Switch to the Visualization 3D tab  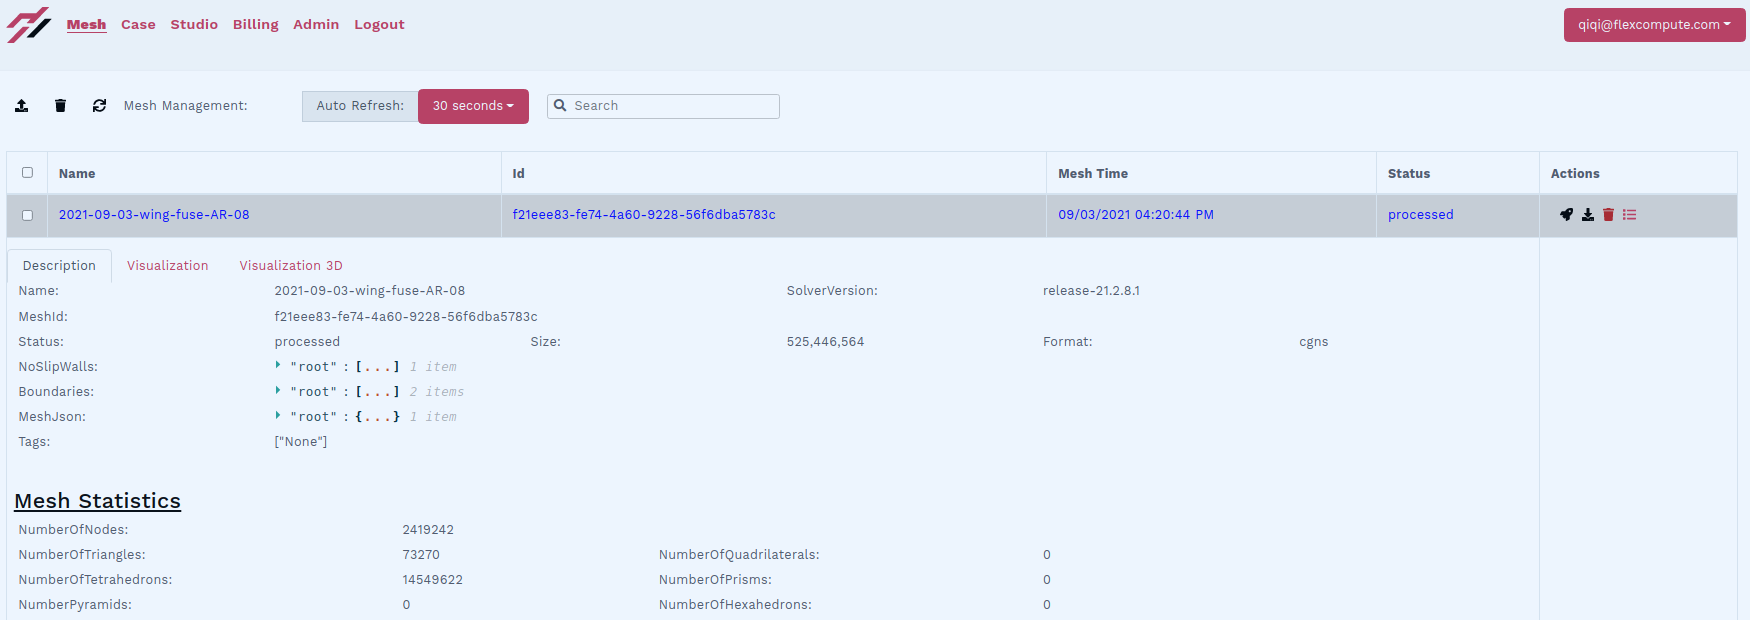click(290, 266)
